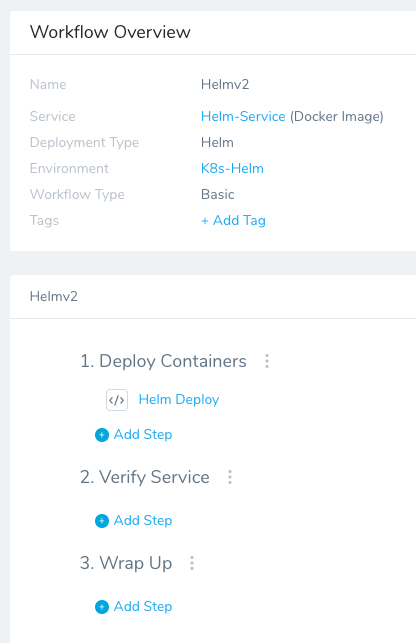Open the Verify Service three-dot options menu
Screen dimensions: 416x643
[230, 477]
